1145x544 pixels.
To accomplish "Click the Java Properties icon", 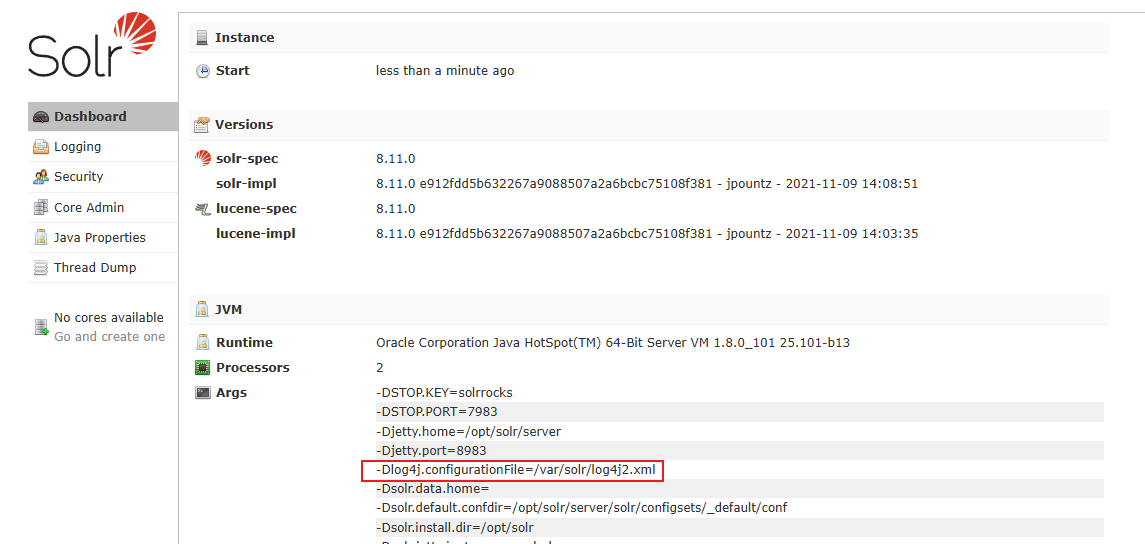I will pyautogui.click(x=41, y=238).
